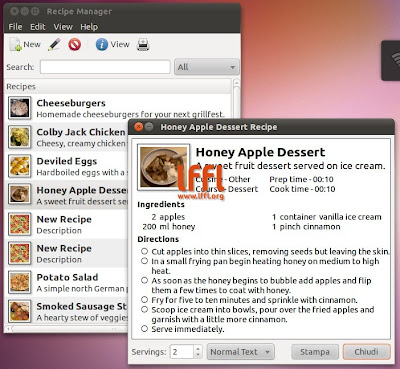Screen dimensions: 400x369
Task: Select the Potato Salad recipe title
Action: pos(67,277)
